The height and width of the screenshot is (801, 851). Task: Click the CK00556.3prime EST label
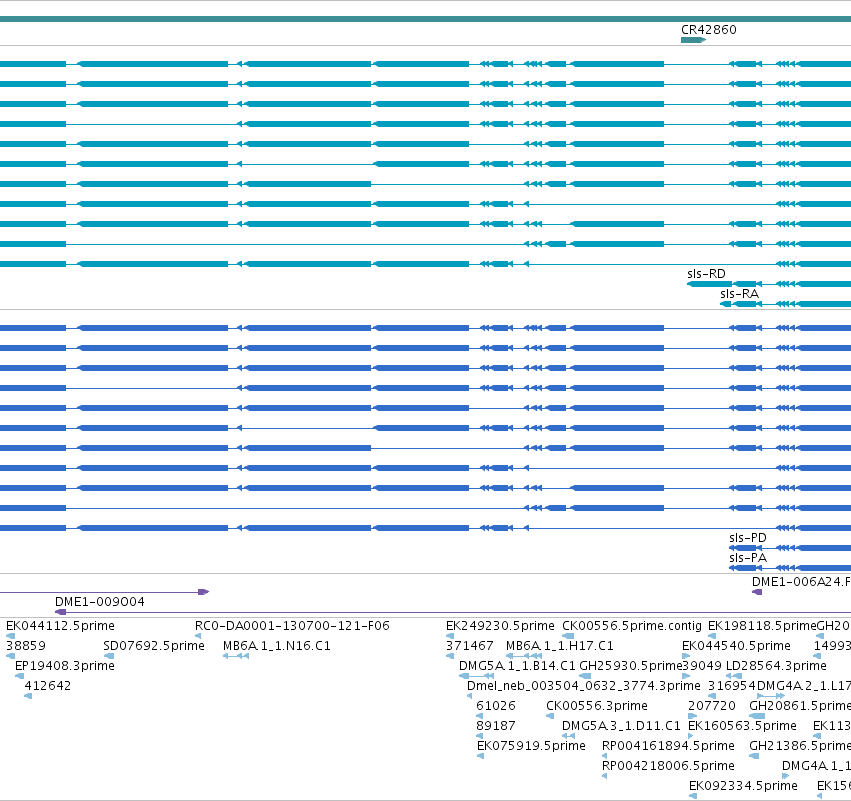596,705
